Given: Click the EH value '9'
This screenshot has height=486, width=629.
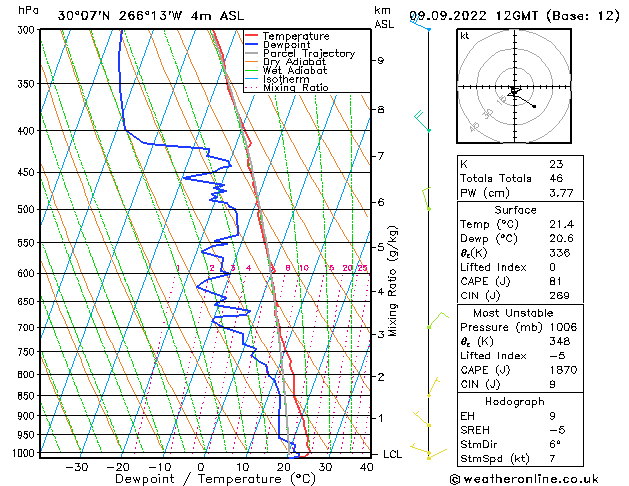Looking at the screenshot, I should pos(553,416).
